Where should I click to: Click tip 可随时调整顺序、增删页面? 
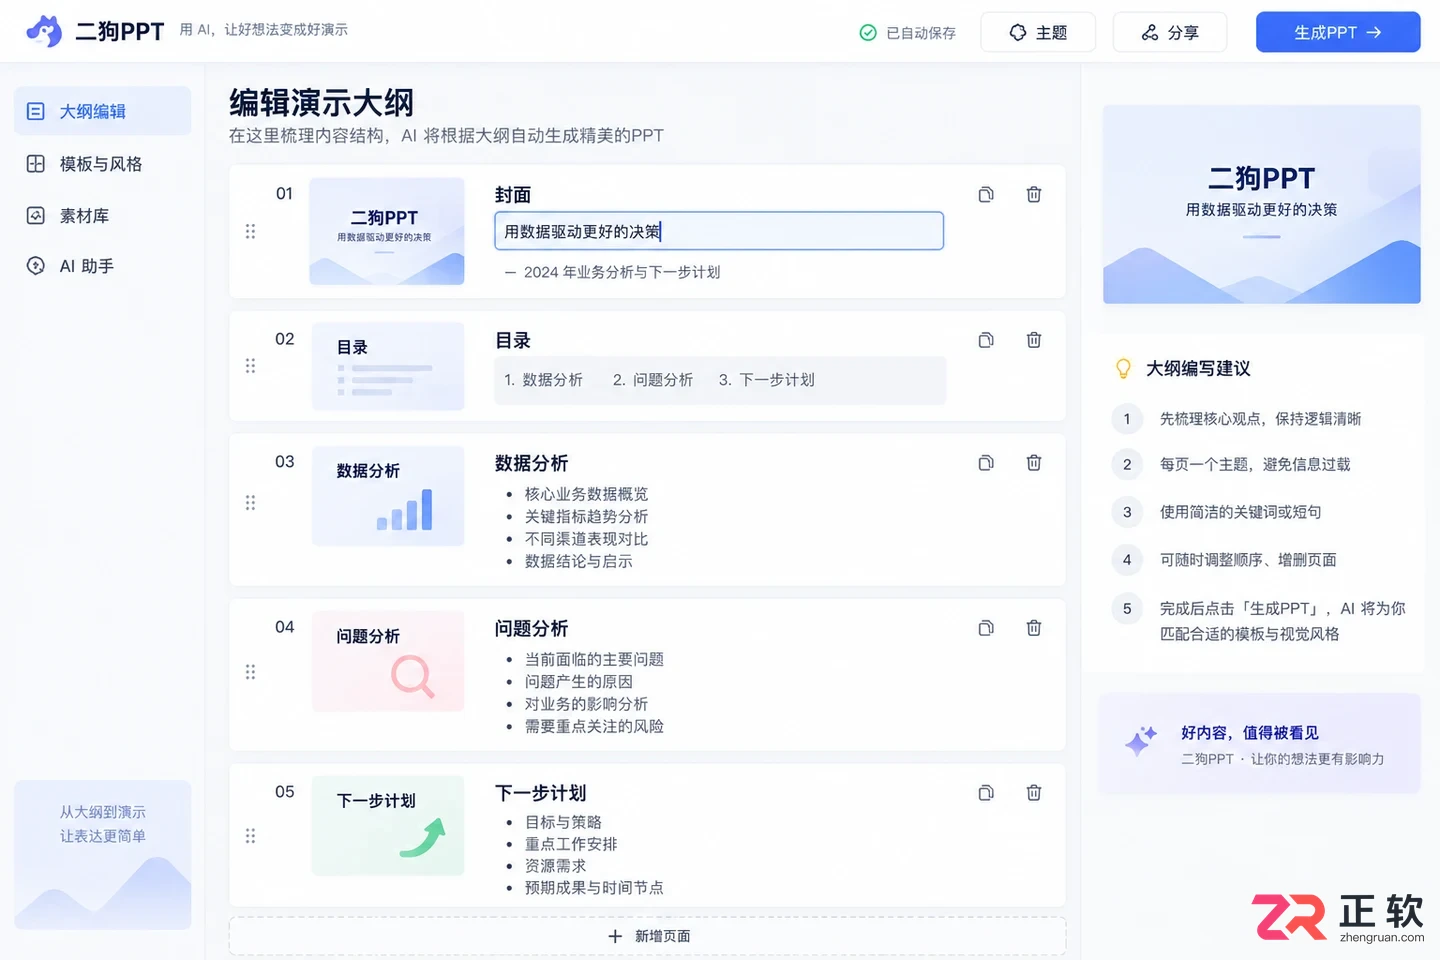[1248, 560]
